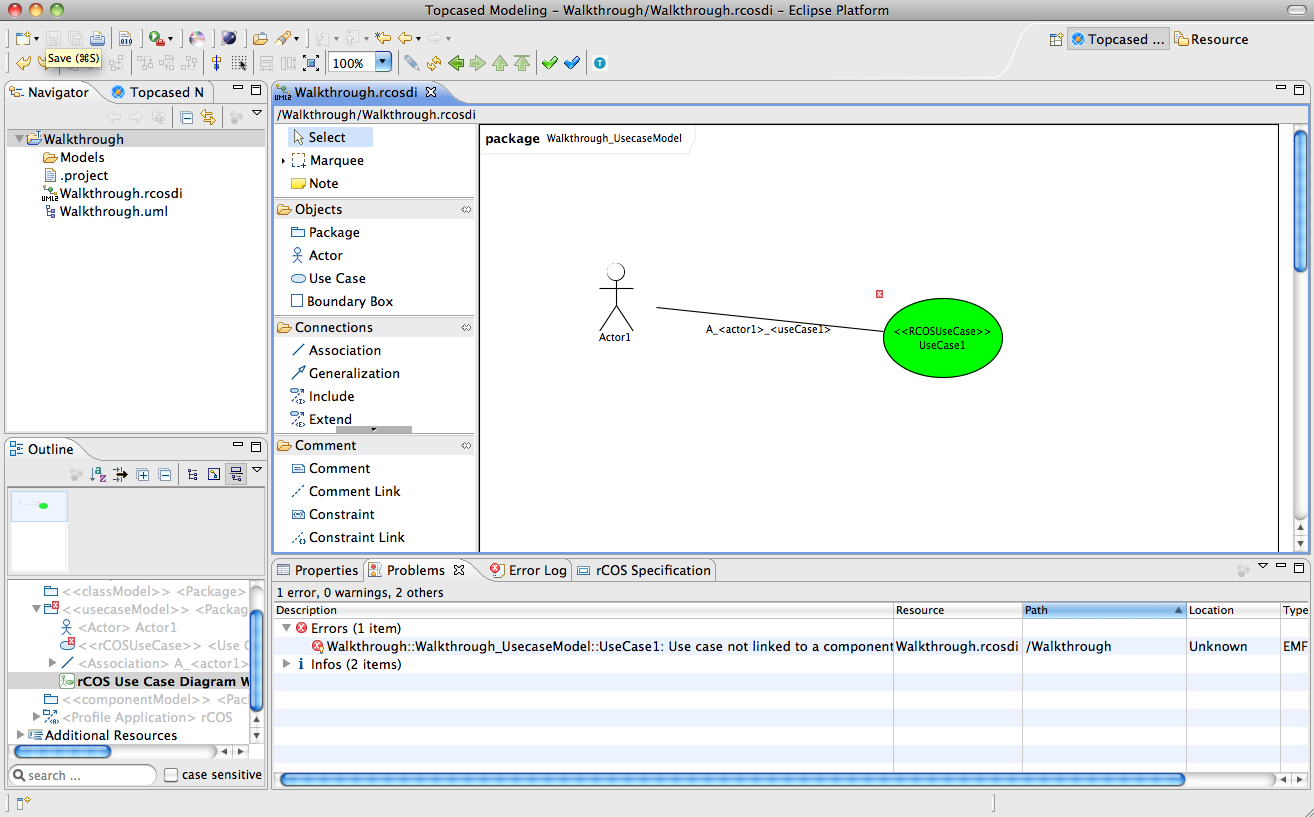
Task: Open the rCOS Specification tab
Action: 644,570
